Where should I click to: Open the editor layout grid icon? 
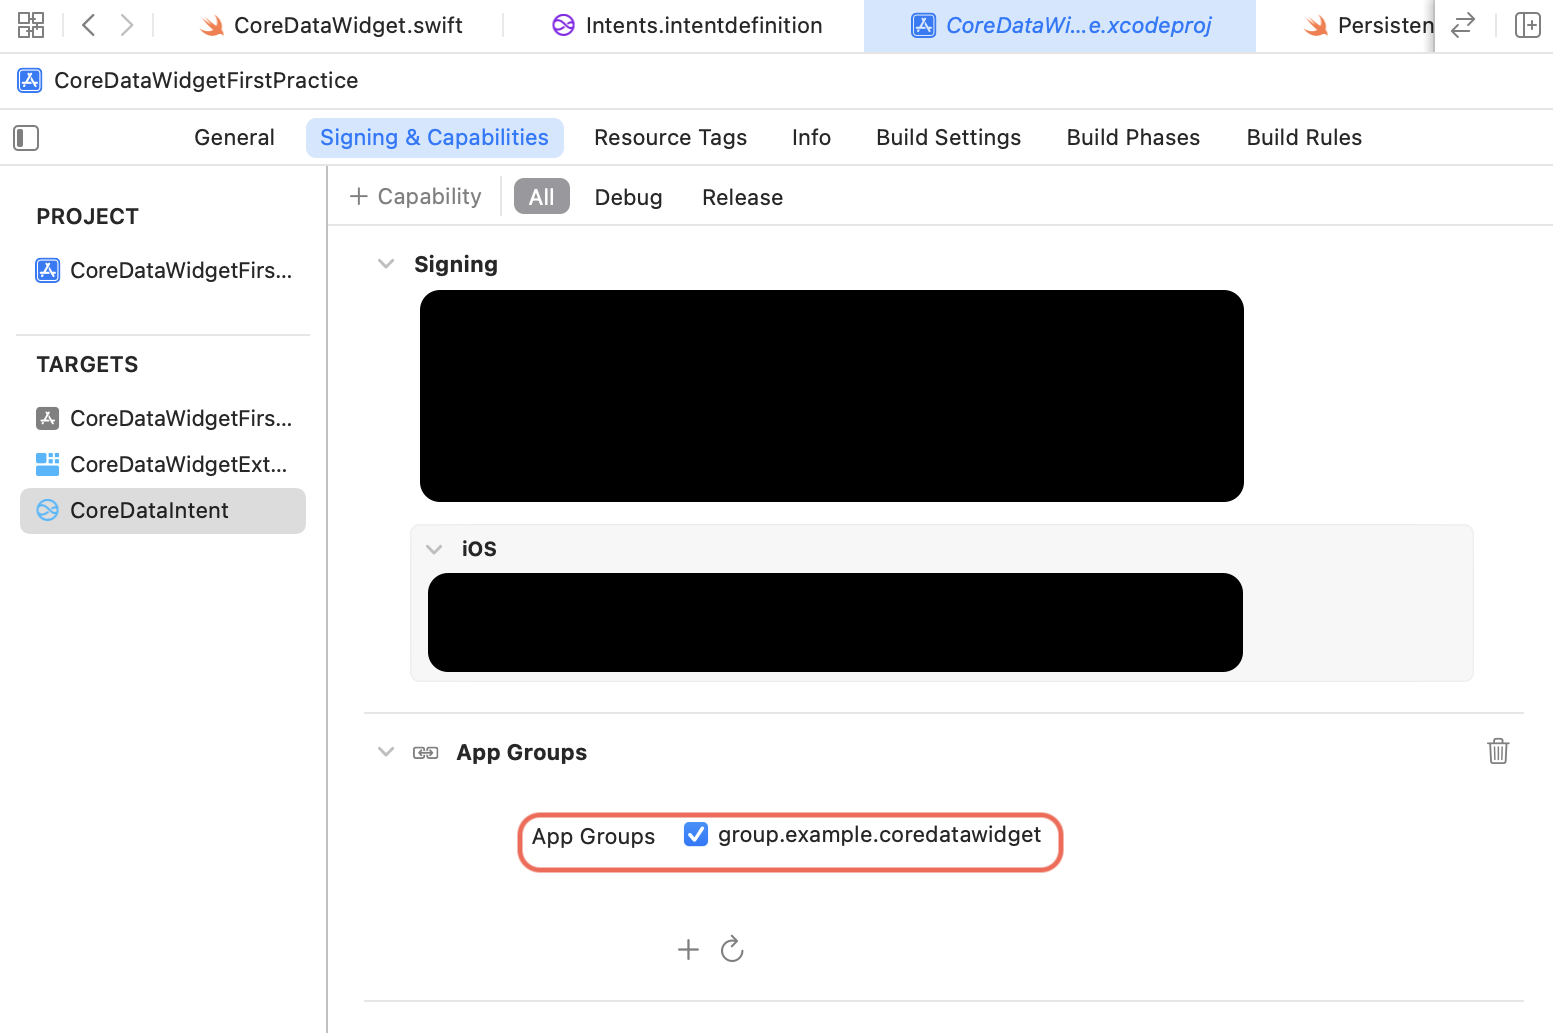tap(30, 24)
